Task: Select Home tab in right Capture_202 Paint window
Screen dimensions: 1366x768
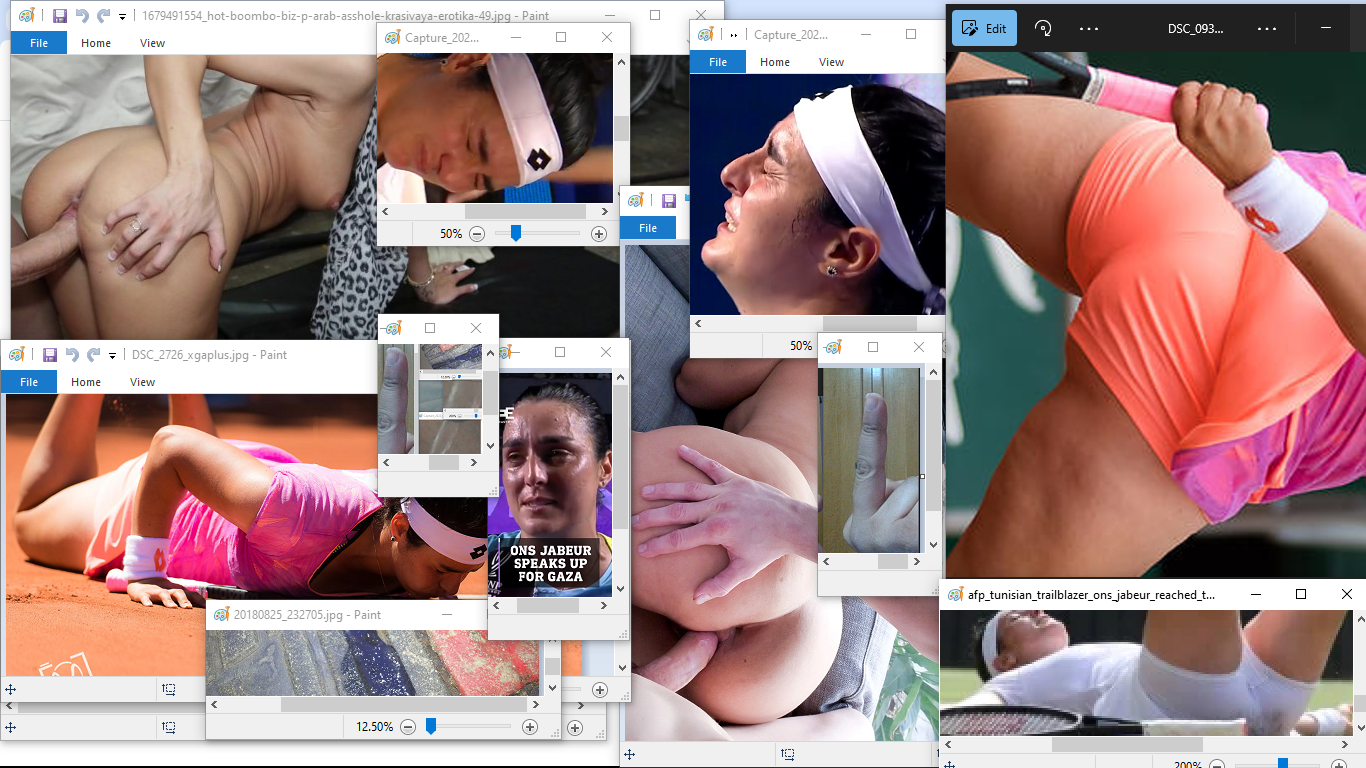Action: tap(774, 62)
